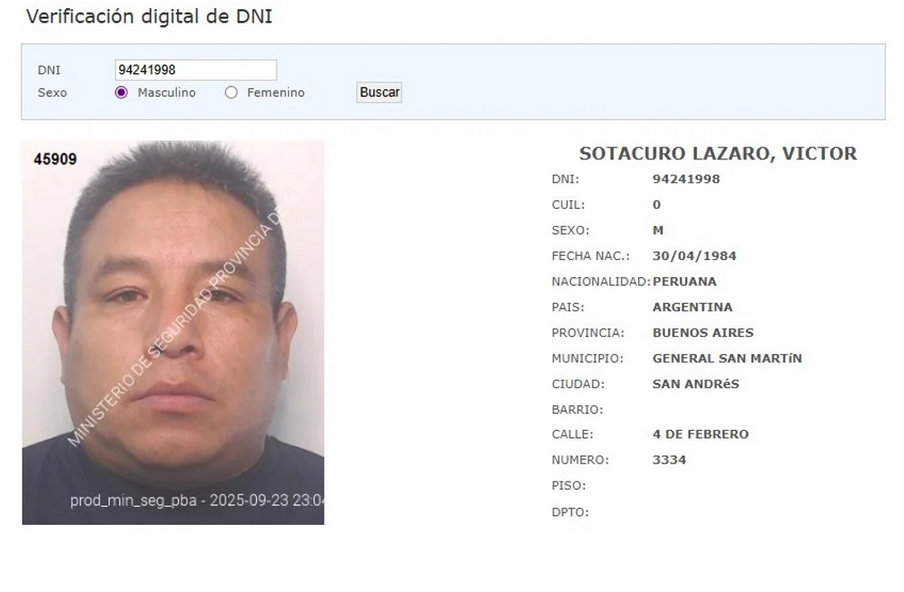The image size is (904, 592).
Task: Click the PAIS value ARGENTINA
Action: tap(692, 307)
